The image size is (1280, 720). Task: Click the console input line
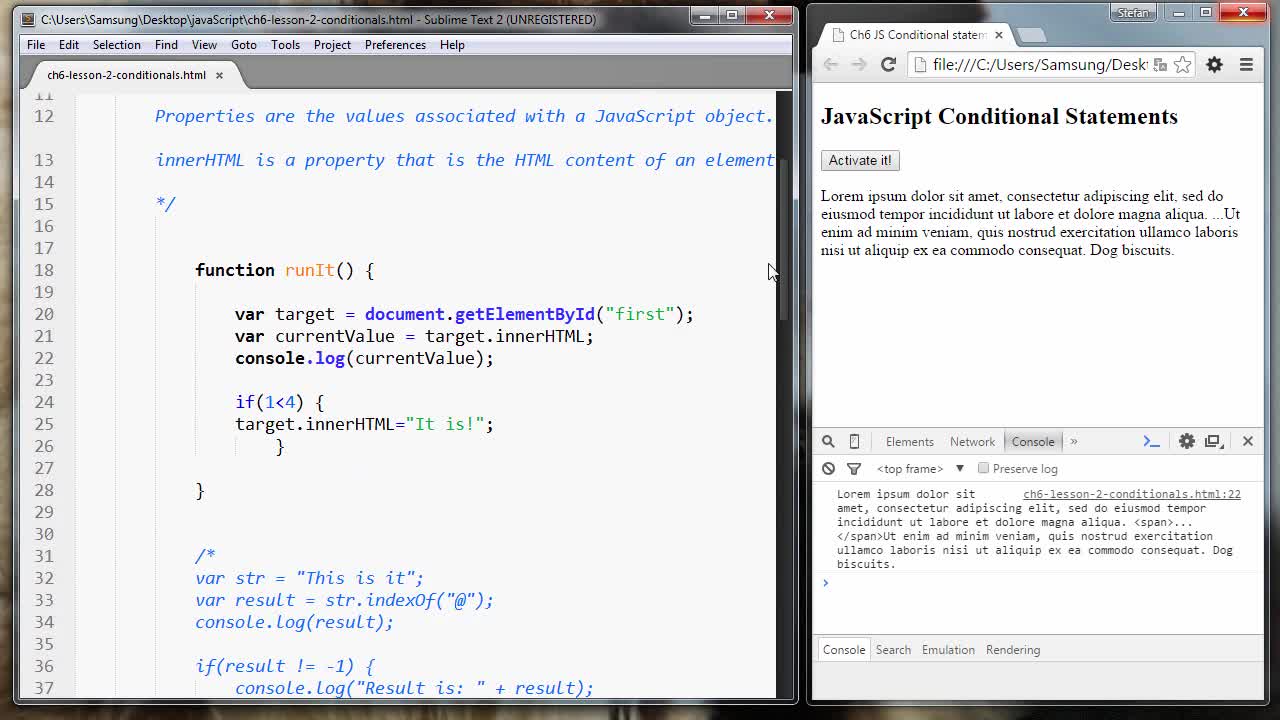pos(1038,582)
